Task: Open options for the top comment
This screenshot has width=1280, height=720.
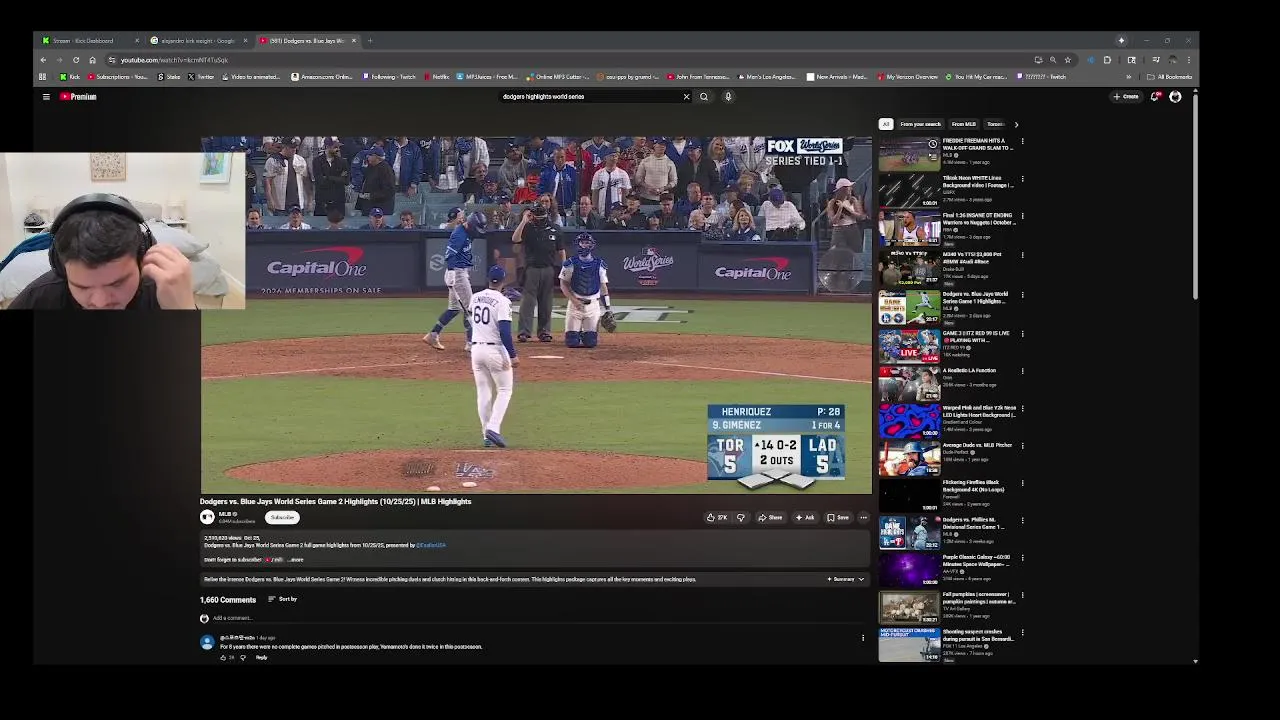Action: click(x=863, y=638)
